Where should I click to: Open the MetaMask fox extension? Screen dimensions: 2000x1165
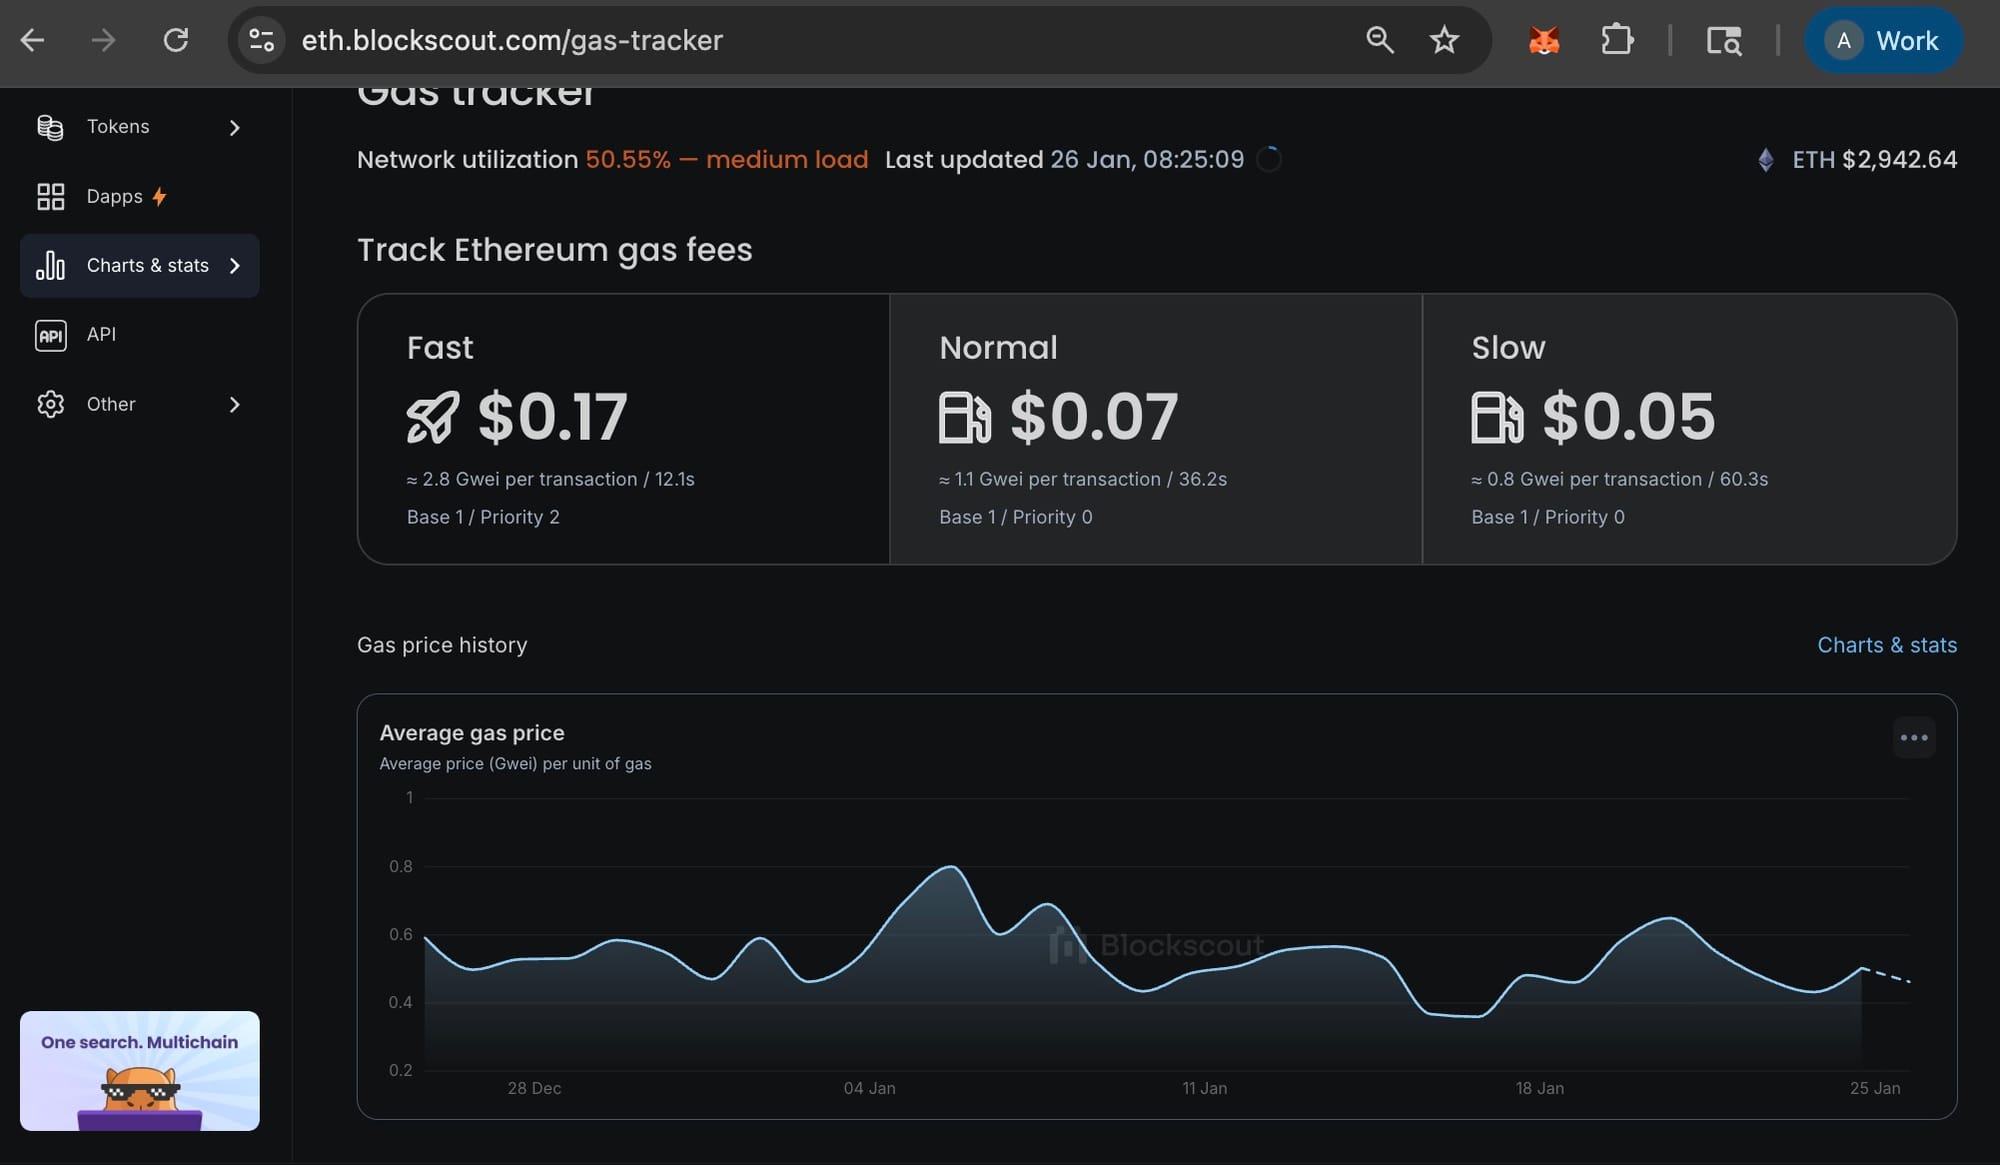coord(1544,40)
